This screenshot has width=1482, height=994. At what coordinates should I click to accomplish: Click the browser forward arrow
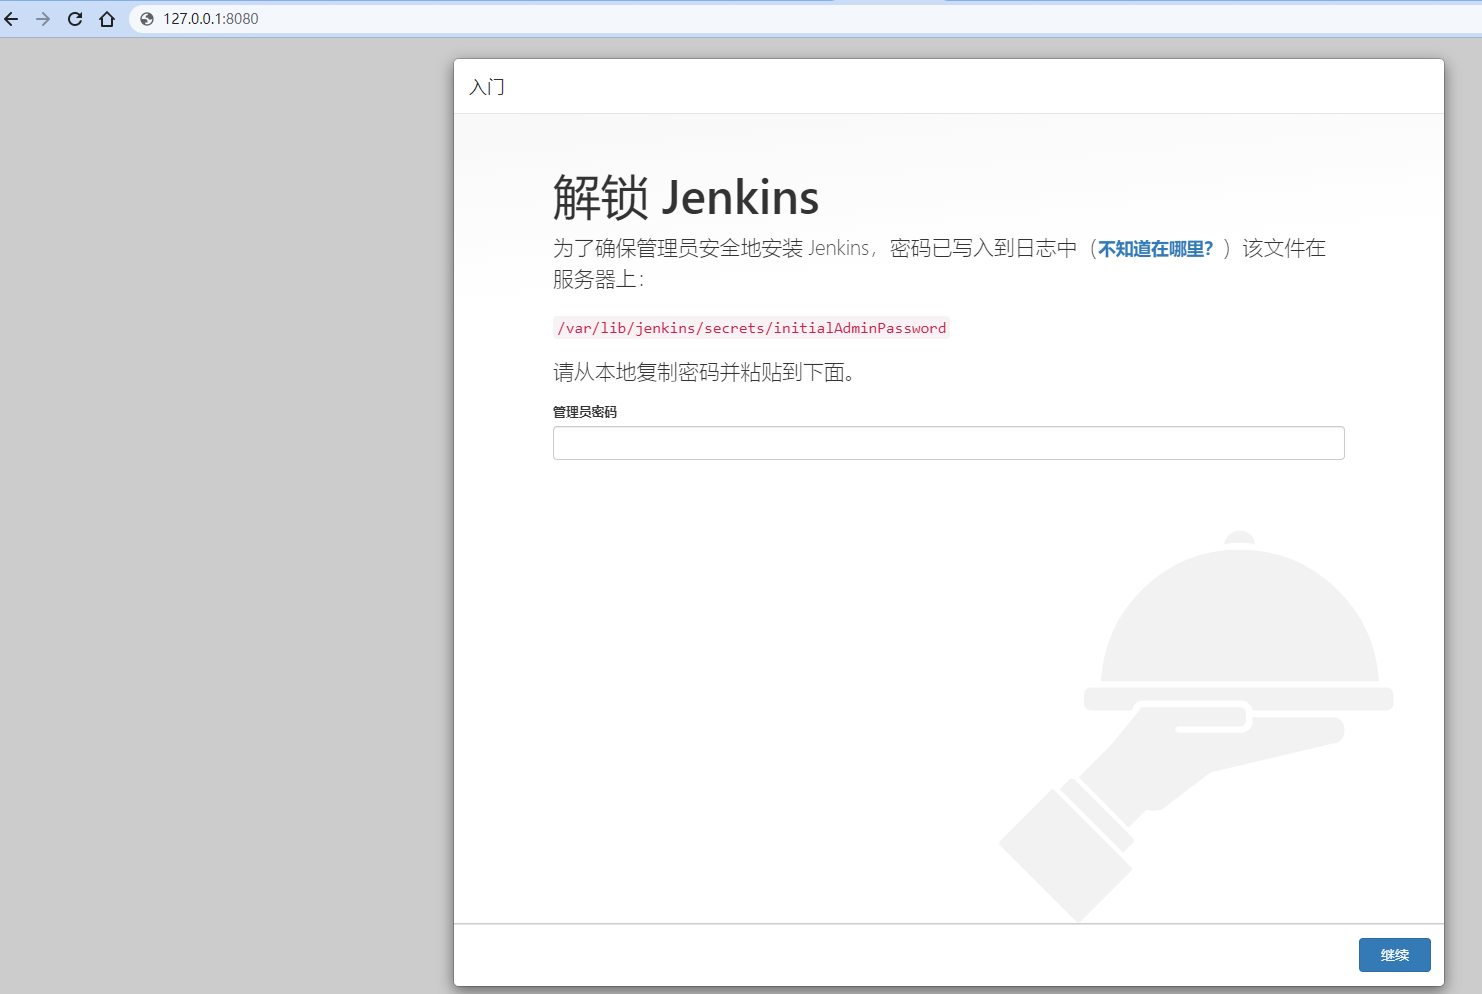point(43,19)
